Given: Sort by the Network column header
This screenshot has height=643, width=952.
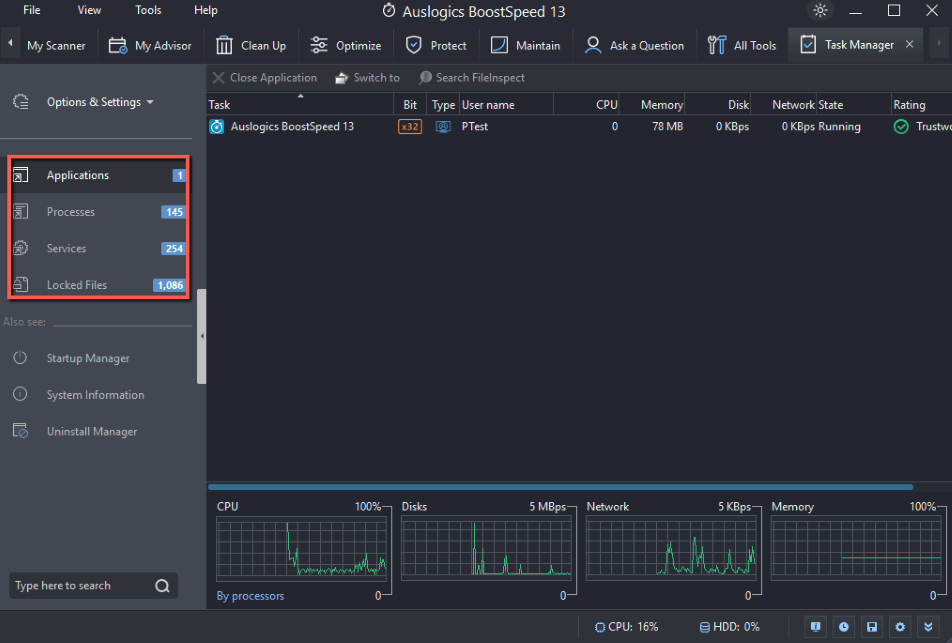Looking at the screenshot, I should click(784, 104).
